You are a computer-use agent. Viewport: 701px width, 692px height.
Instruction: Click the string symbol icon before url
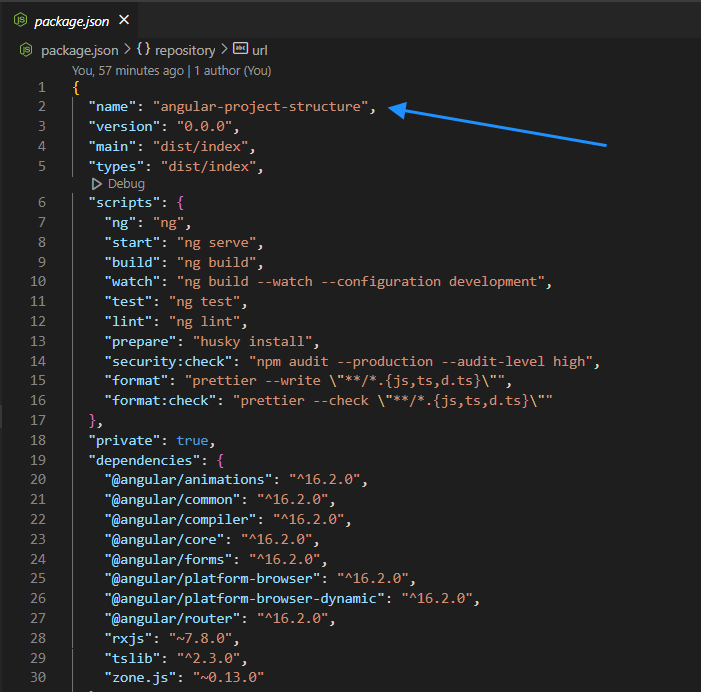click(x=241, y=49)
